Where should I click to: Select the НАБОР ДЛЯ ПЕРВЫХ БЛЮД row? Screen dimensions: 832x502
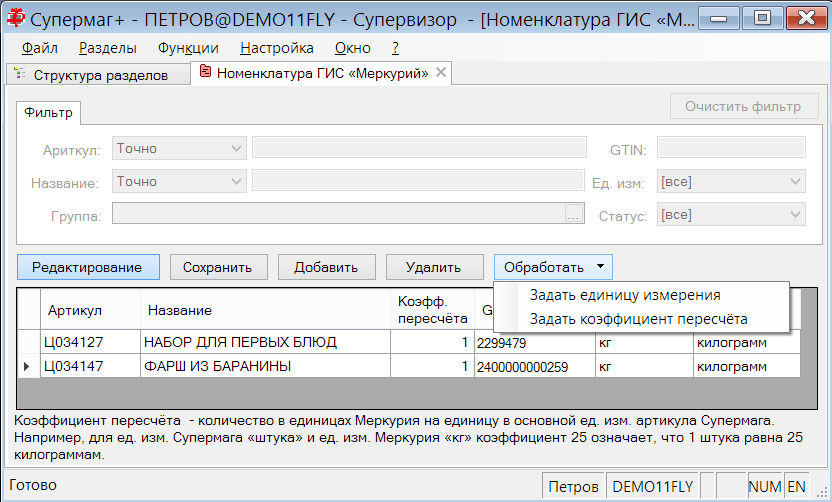[409, 342]
